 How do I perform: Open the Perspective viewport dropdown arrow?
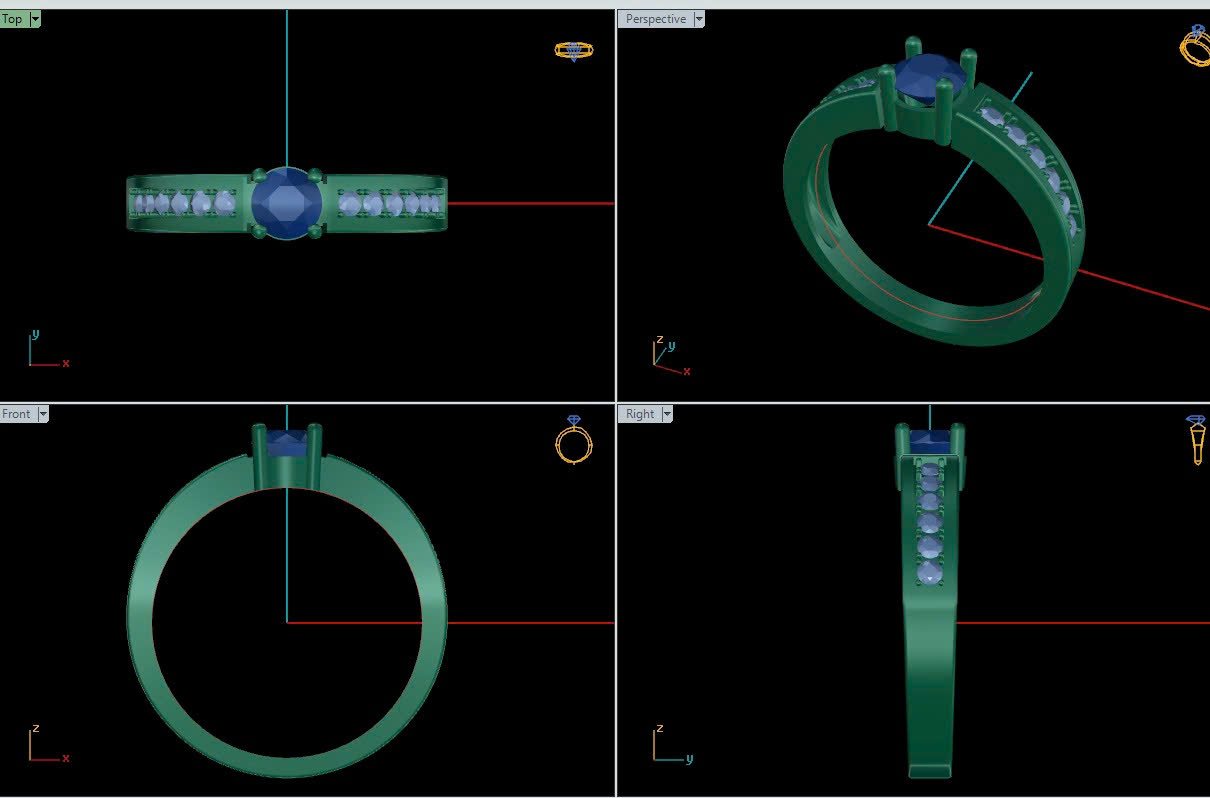699,19
